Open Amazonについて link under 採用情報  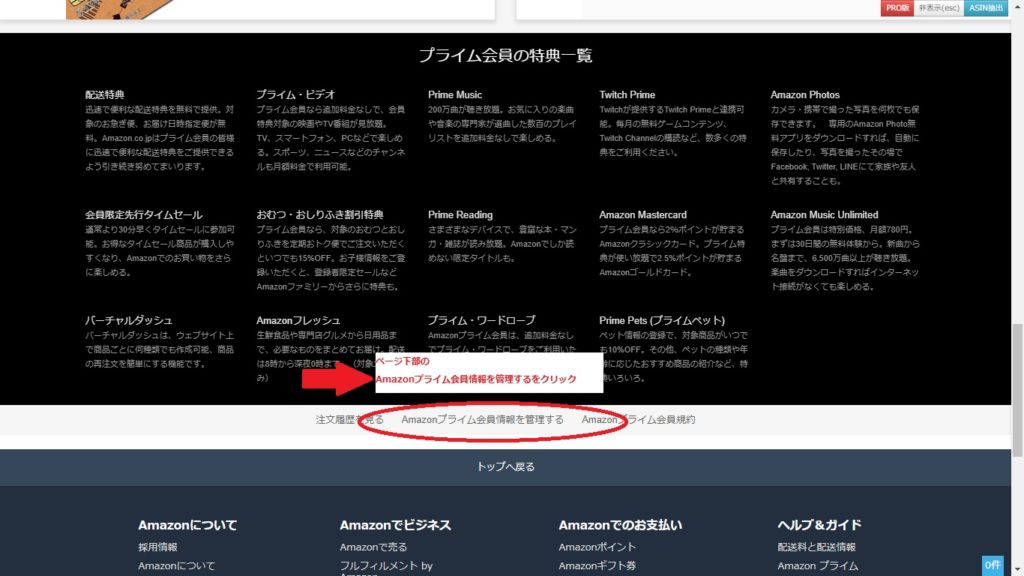tap(176, 566)
